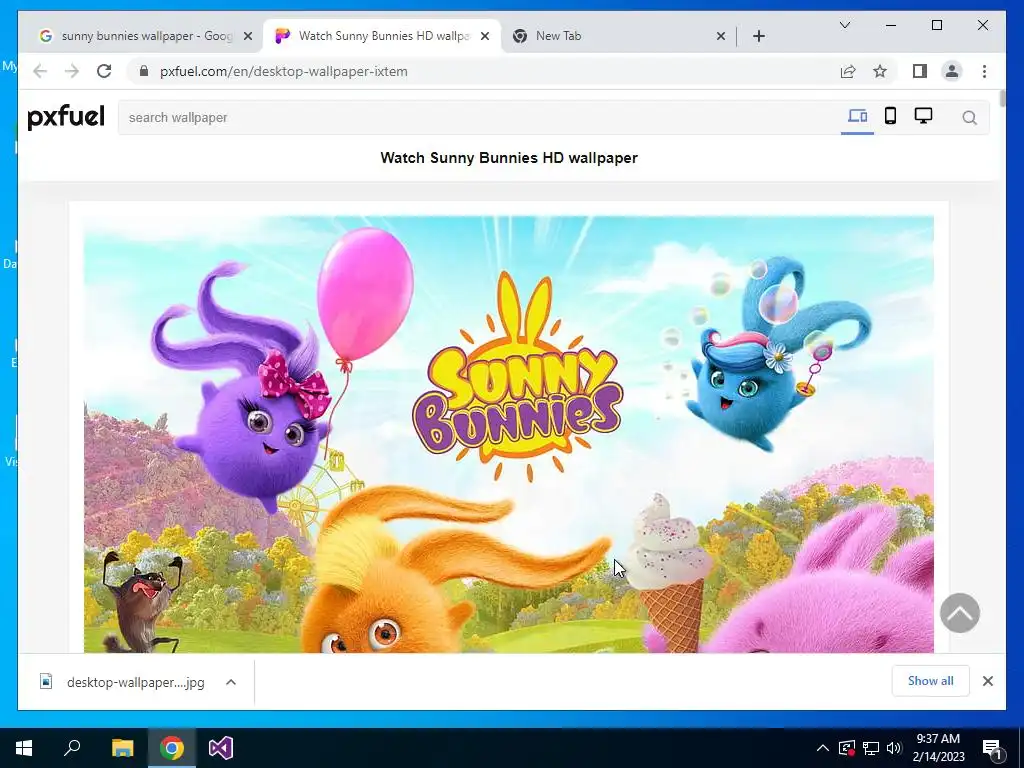
Task: Click the padlock site info icon
Action: (144, 71)
